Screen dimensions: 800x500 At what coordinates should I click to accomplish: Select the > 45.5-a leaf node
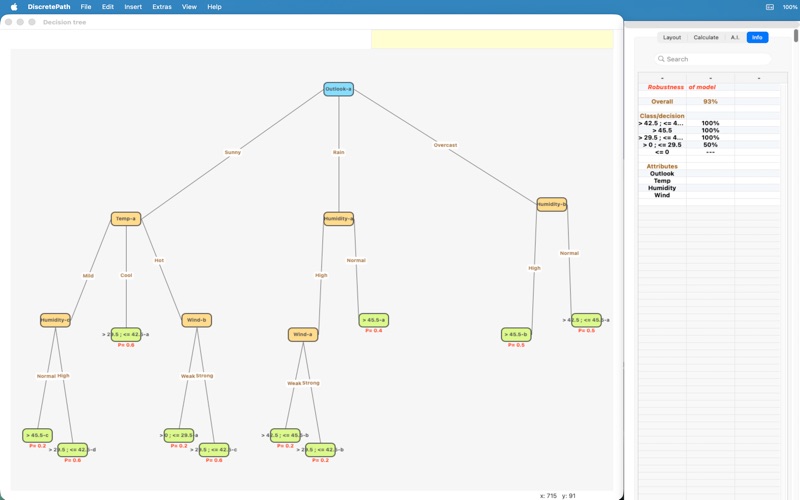click(x=374, y=320)
